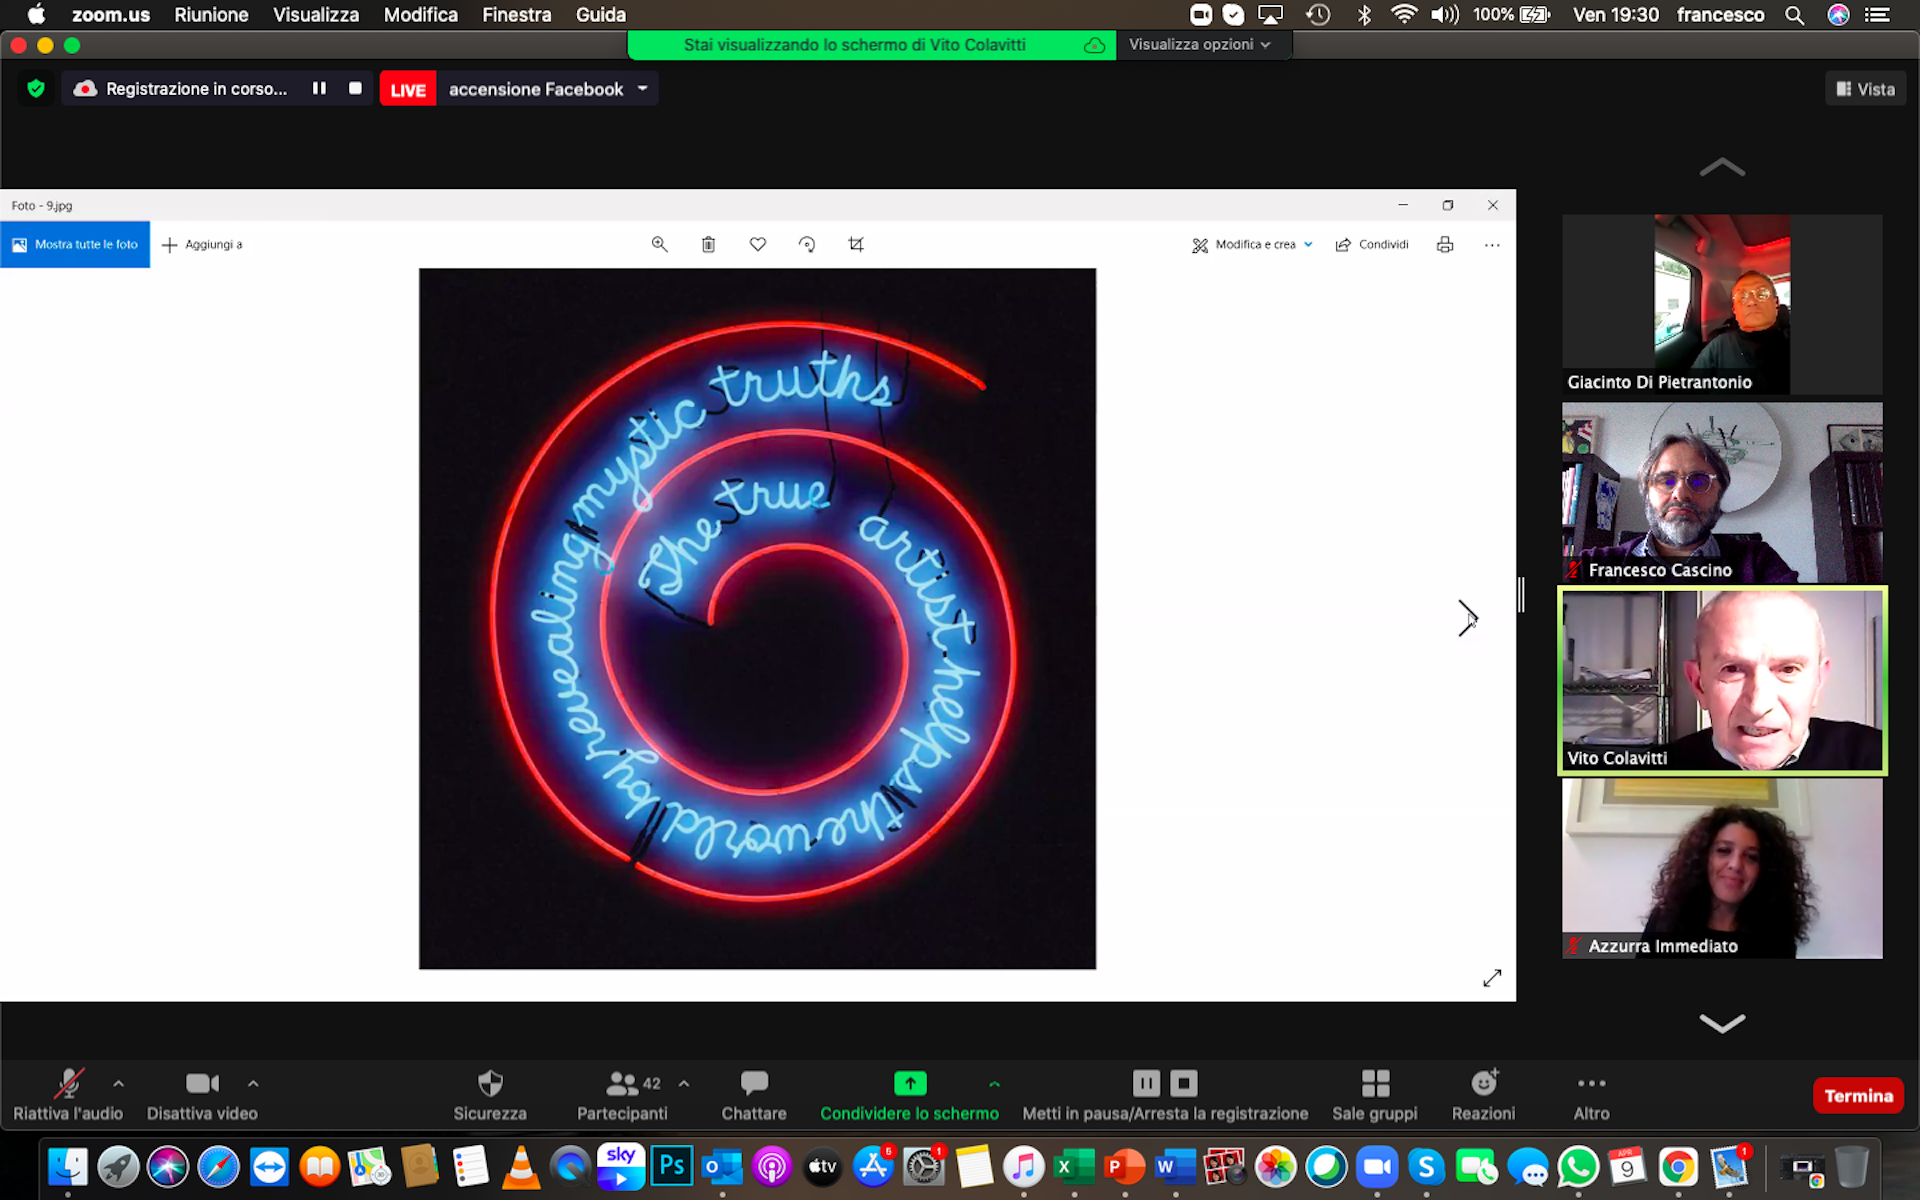Image resolution: width=1920 pixels, height=1200 pixels.
Task: Click Wi-Fi icon in menu bar
Action: (1404, 15)
